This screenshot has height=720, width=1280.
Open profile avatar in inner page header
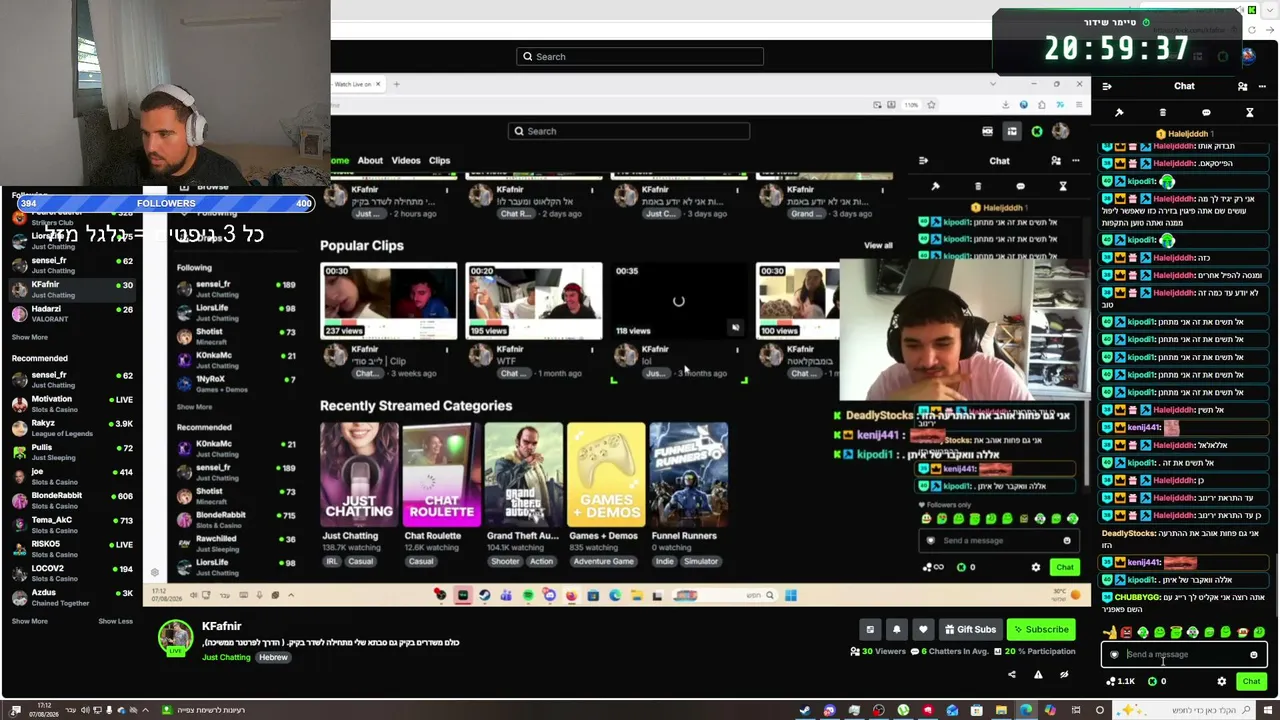point(1060,131)
